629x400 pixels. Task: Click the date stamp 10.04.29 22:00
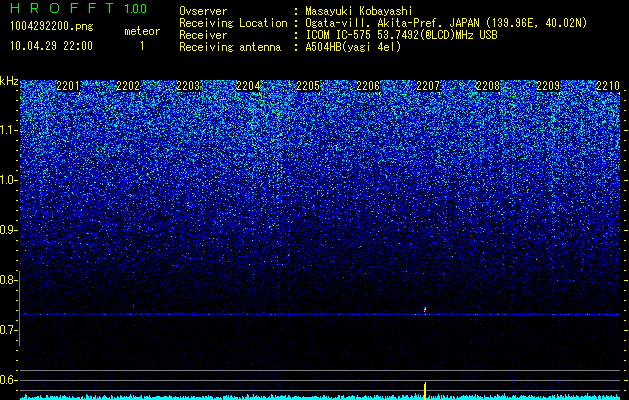(x=51, y=46)
